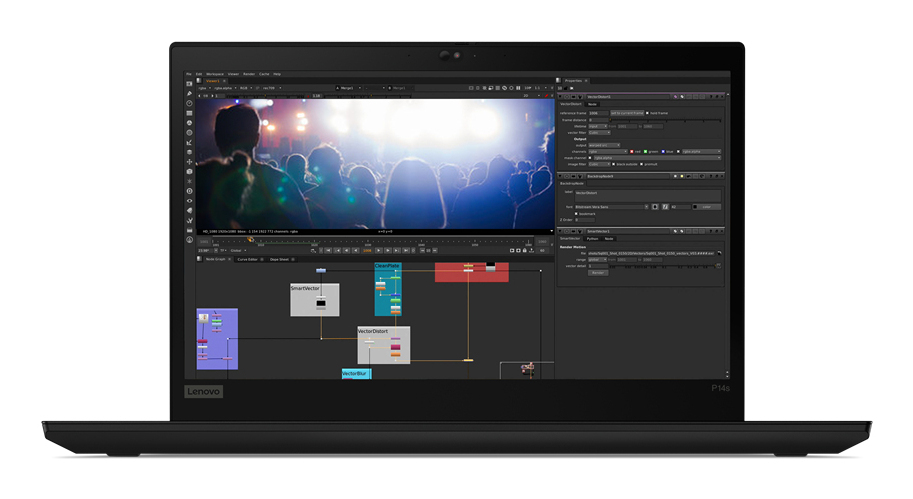
Task: Click the set to current frame button
Action: [x=627, y=113]
